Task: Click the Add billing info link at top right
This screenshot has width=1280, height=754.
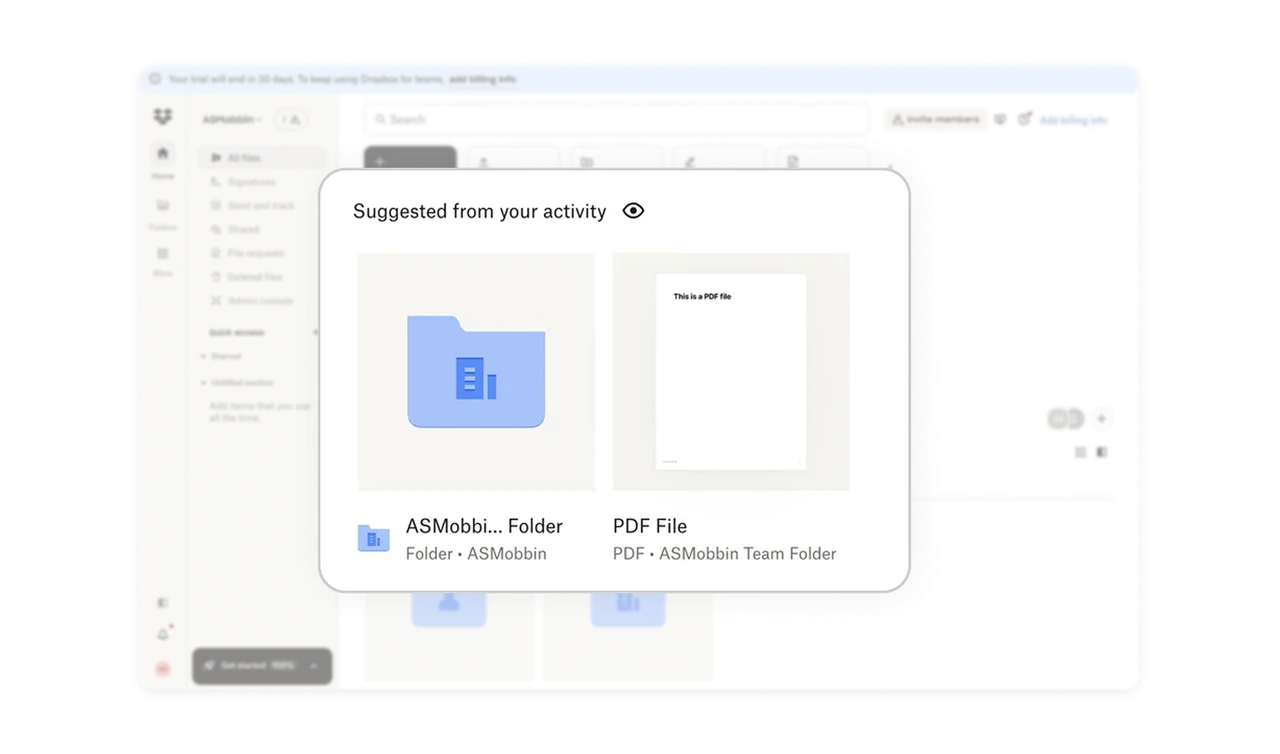Action: pos(1073,120)
